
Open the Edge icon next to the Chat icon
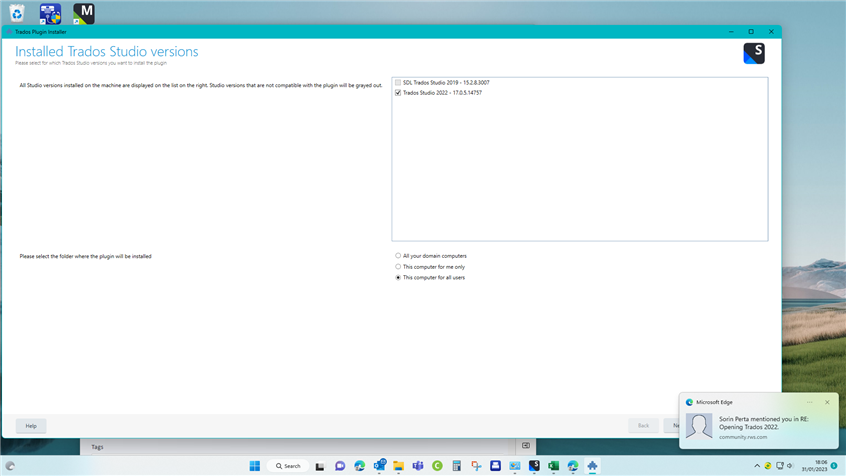point(359,466)
